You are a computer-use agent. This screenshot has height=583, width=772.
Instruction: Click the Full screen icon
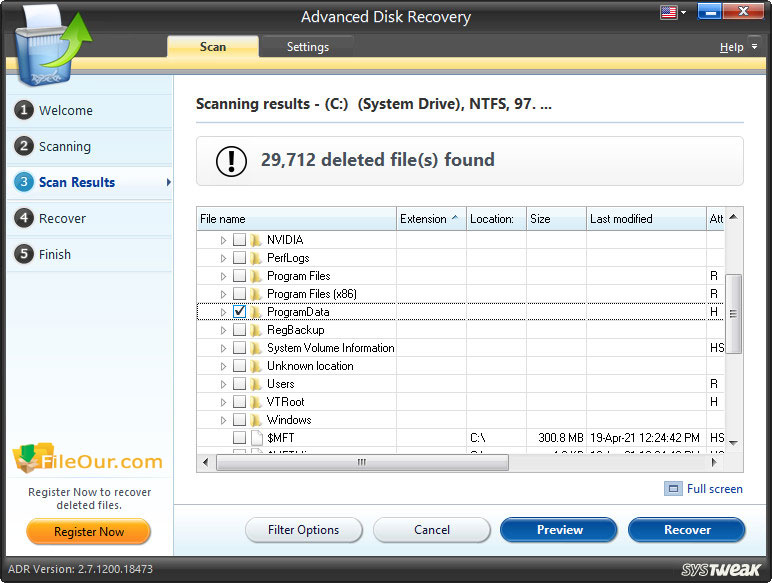673,489
